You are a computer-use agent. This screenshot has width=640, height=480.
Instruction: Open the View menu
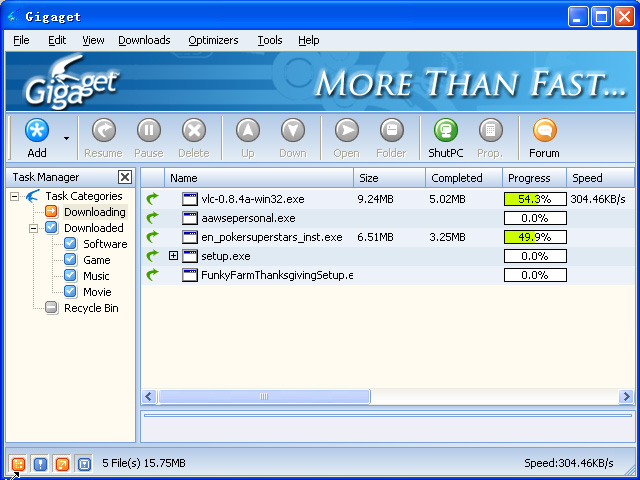93,40
